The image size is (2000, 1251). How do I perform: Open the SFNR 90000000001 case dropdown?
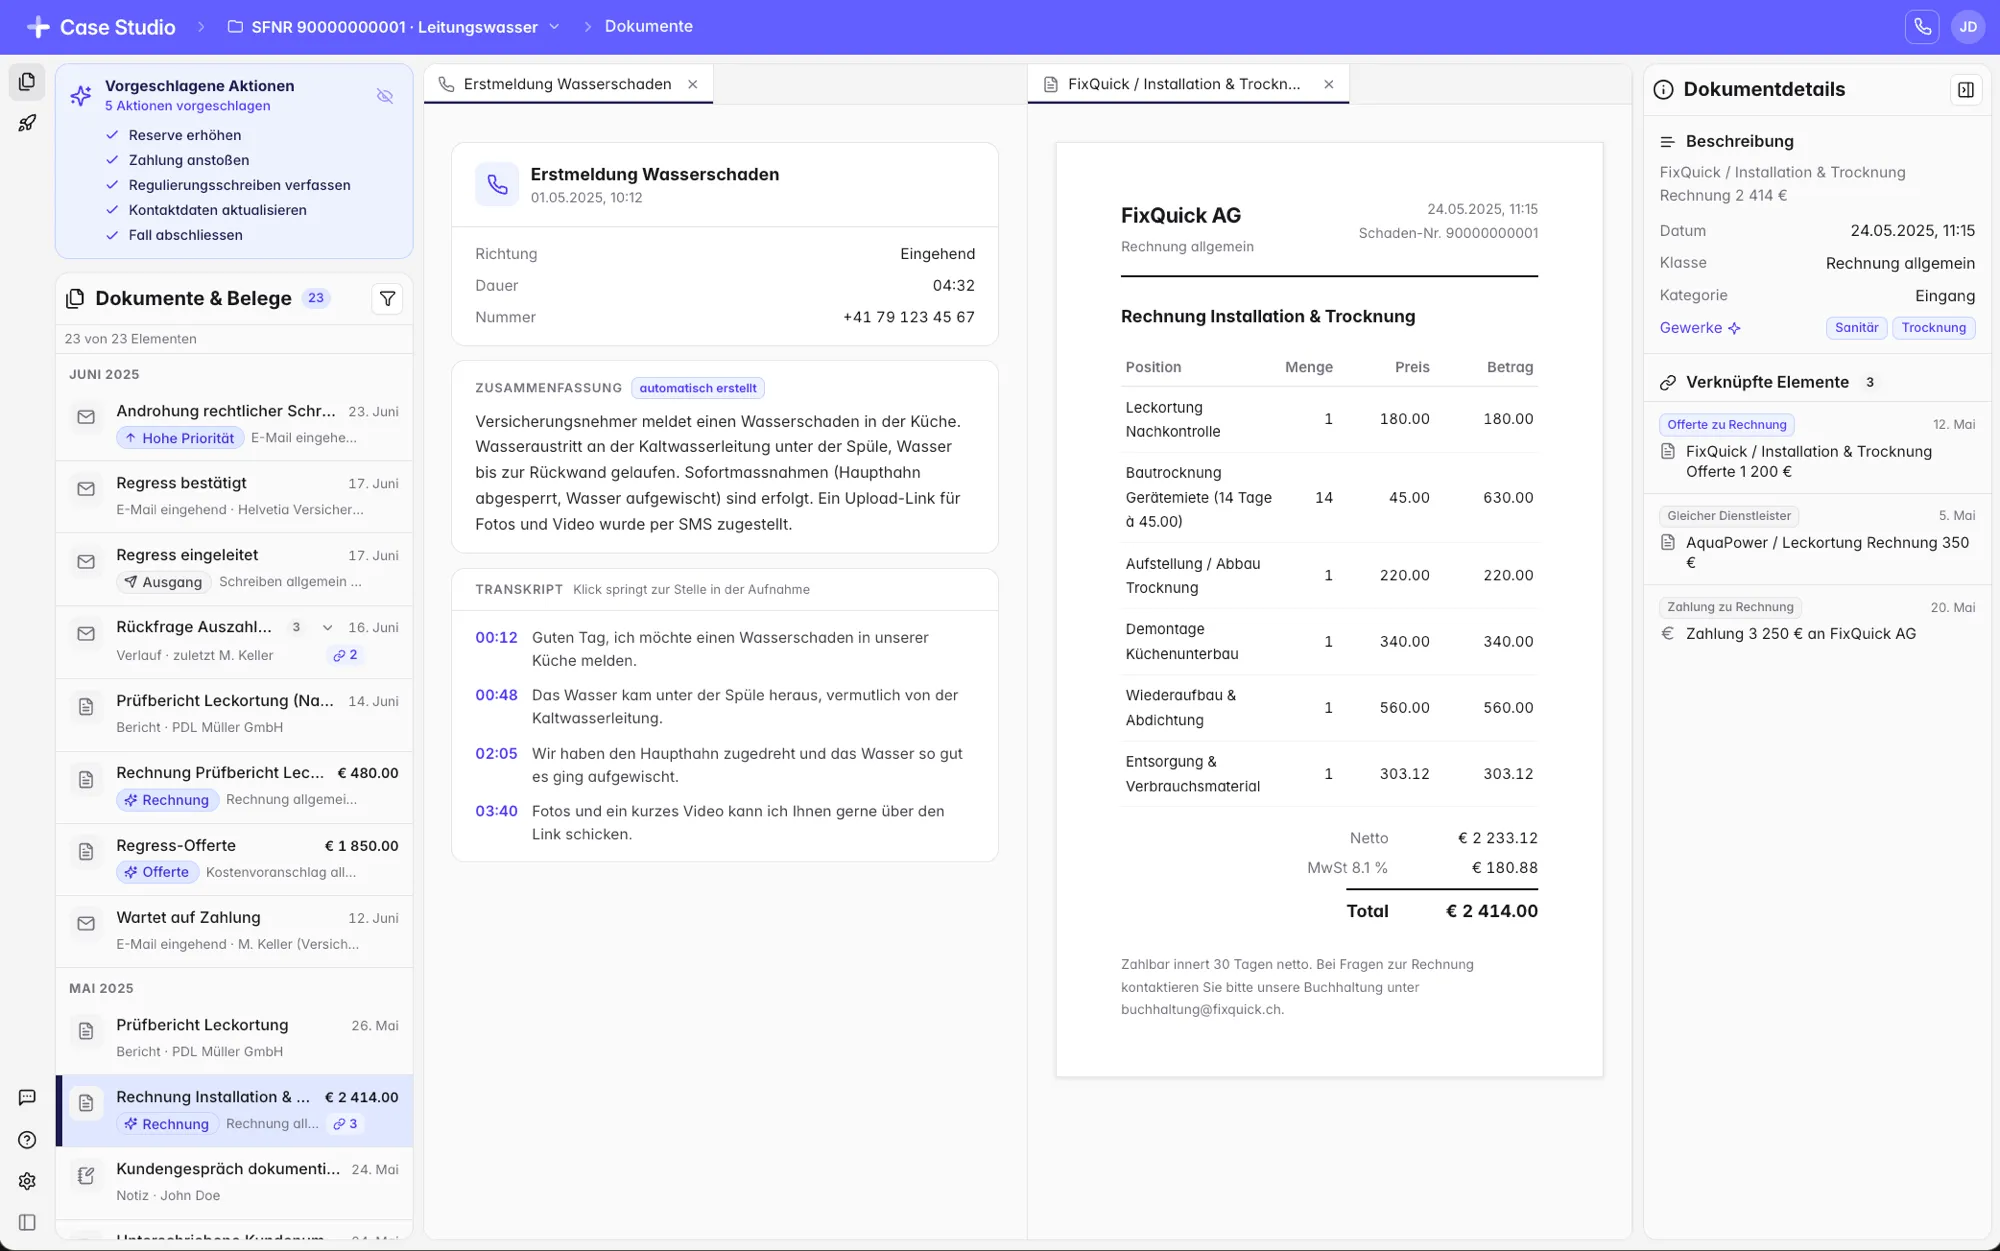click(394, 27)
